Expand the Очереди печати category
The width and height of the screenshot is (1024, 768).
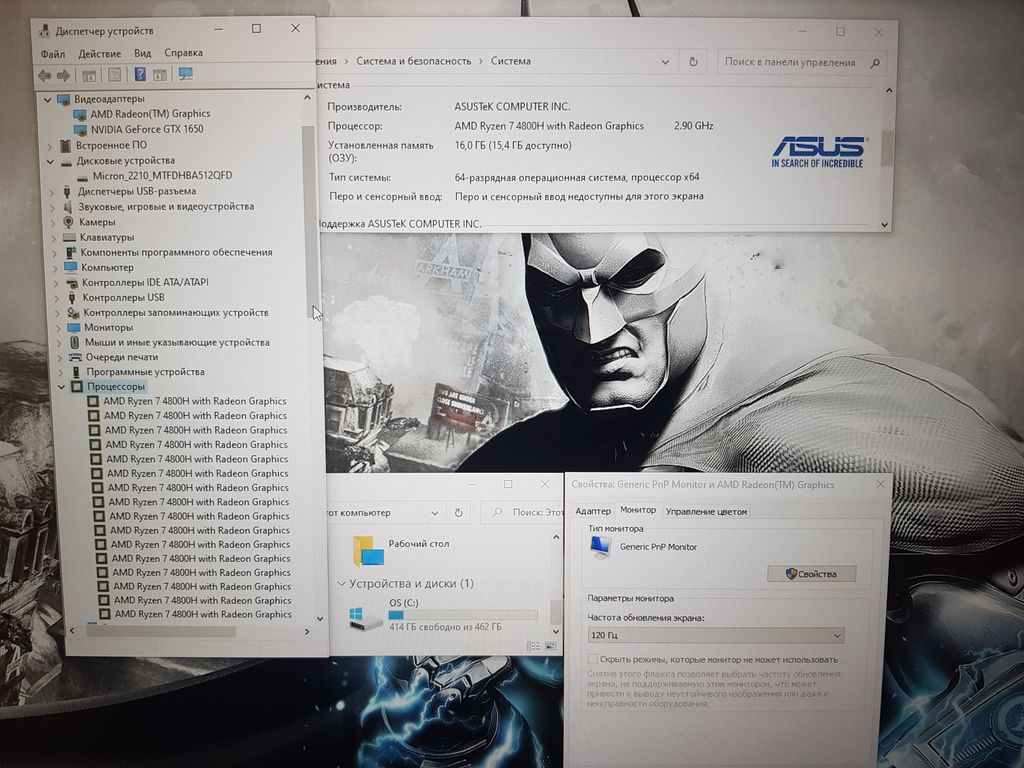click(59, 358)
